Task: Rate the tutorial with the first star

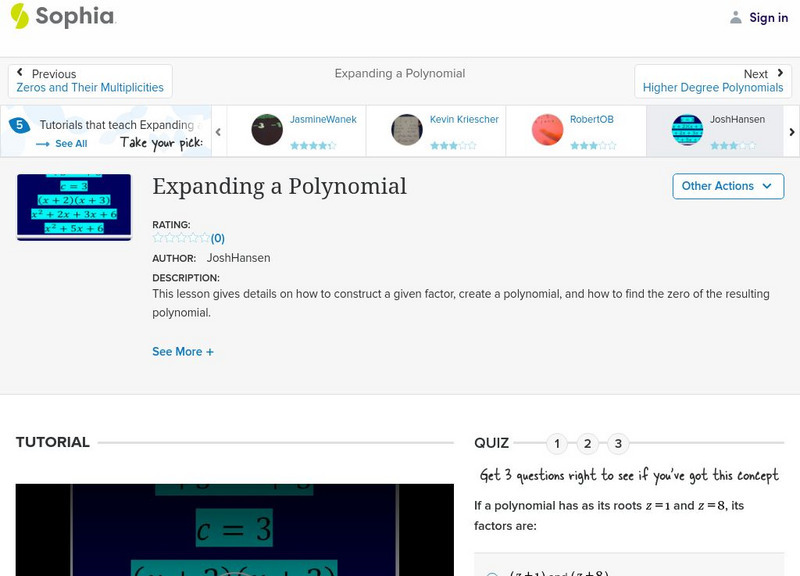Action: tap(156, 238)
